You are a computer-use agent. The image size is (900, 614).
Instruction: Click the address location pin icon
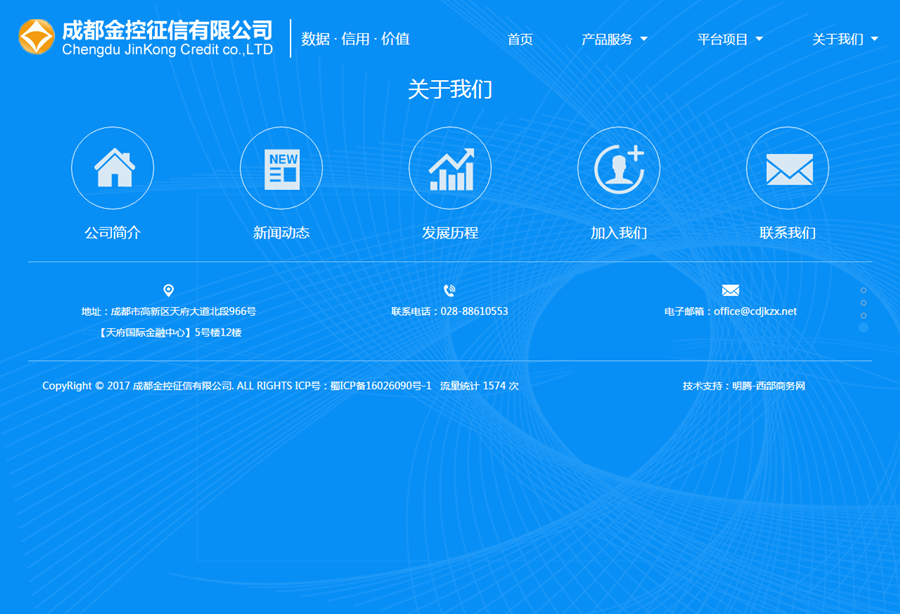(168, 290)
